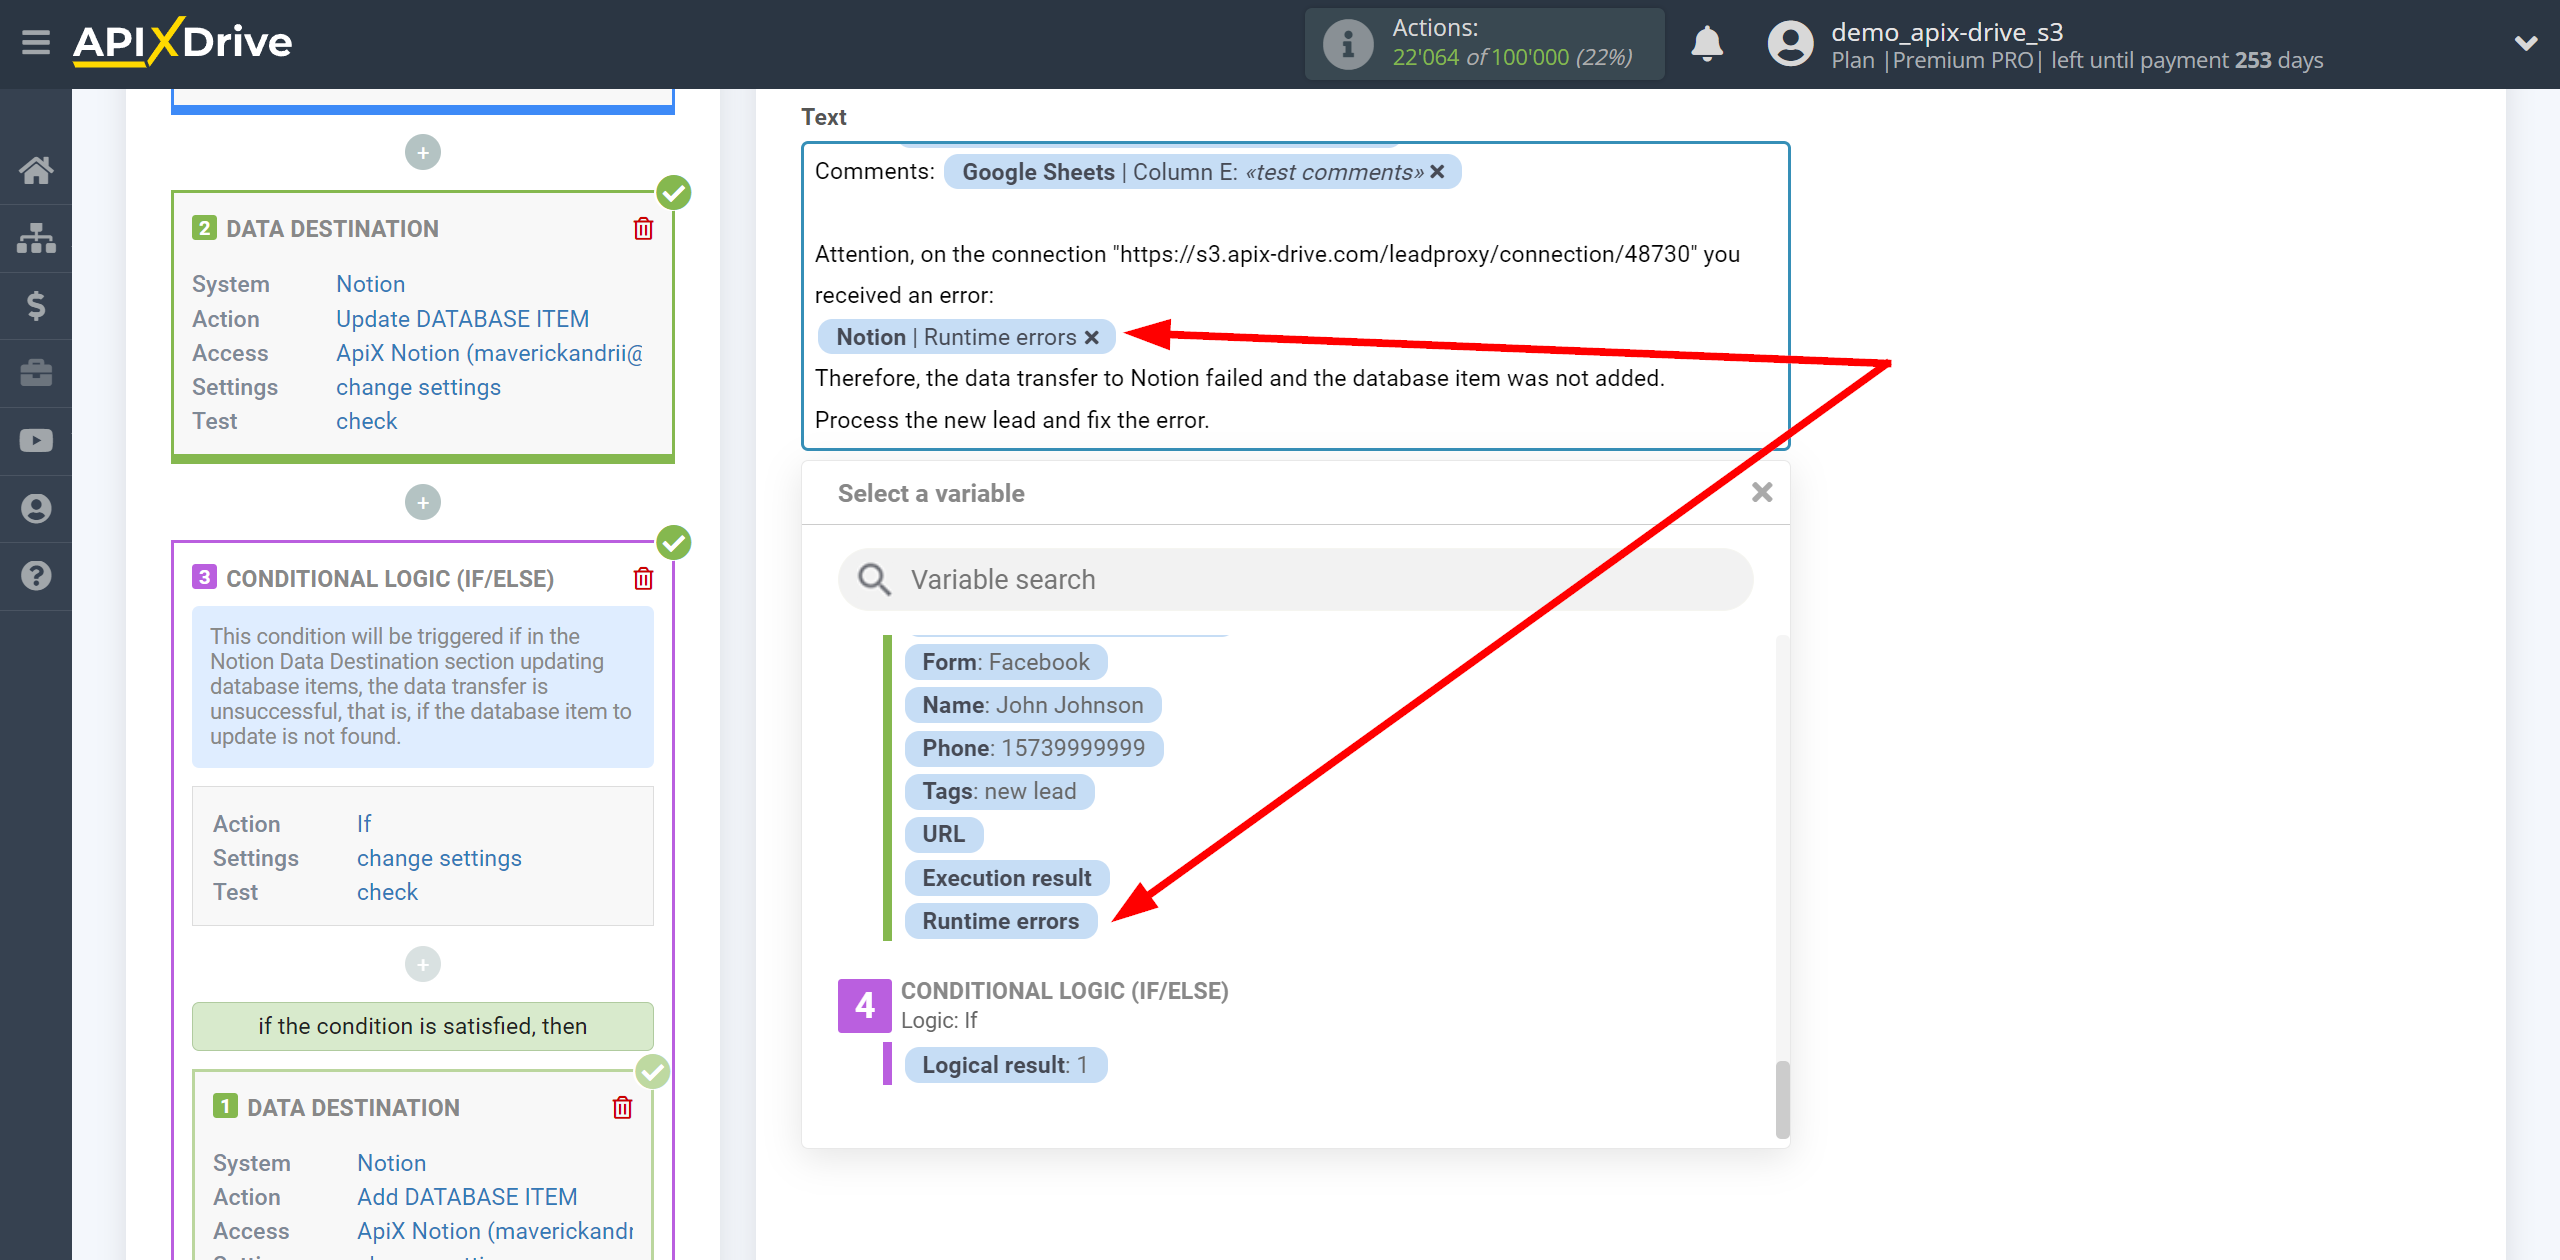Remove Notion Runtime errors variable tag
The width and height of the screenshot is (2560, 1260).
(x=1092, y=338)
